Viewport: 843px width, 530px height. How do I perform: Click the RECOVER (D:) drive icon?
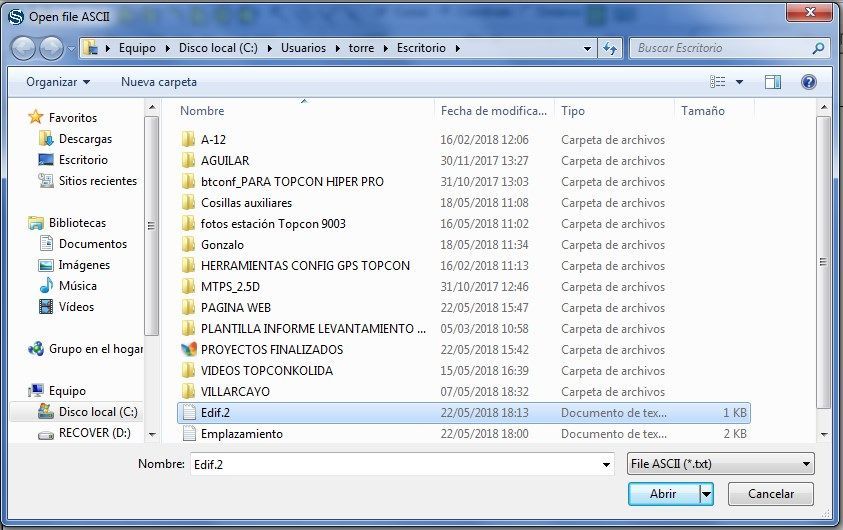coord(46,434)
